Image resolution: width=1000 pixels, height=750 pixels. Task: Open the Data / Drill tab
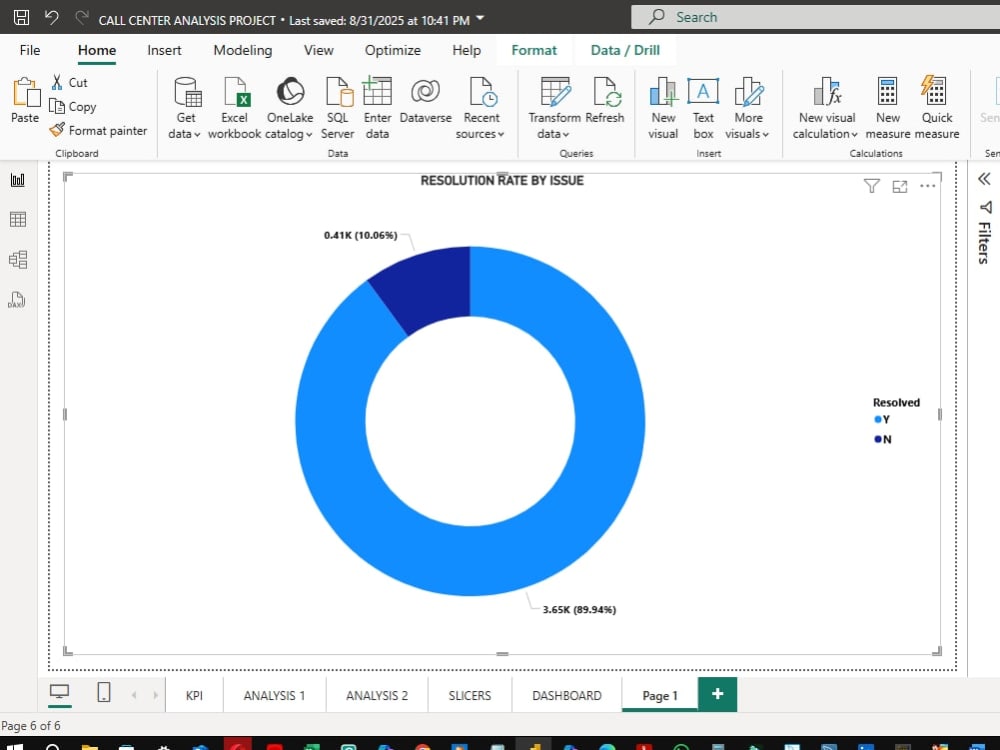[625, 50]
